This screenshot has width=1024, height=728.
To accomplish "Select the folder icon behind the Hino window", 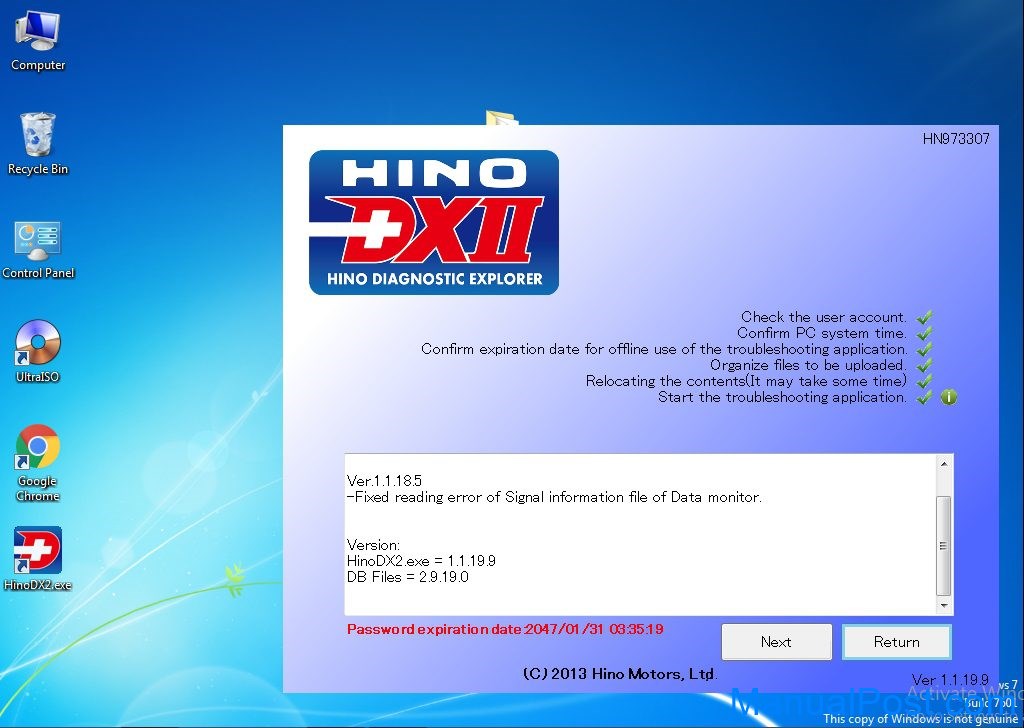I will pyautogui.click(x=501, y=118).
